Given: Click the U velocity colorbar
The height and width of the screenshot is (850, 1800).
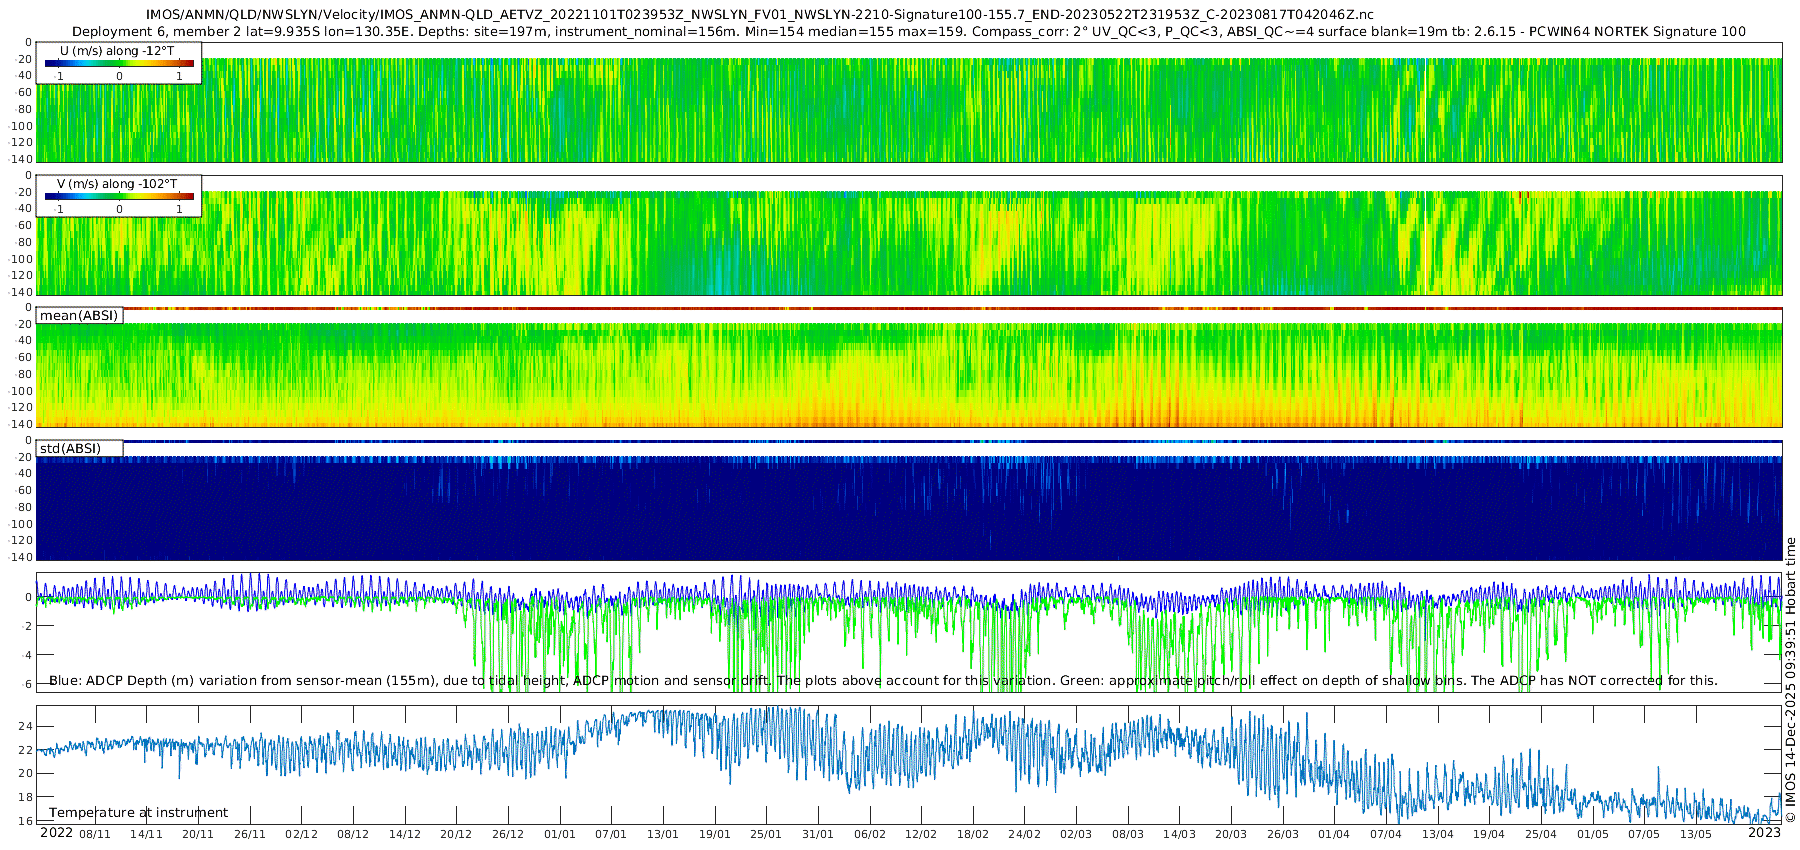Looking at the screenshot, I should [x=119, y=64].
